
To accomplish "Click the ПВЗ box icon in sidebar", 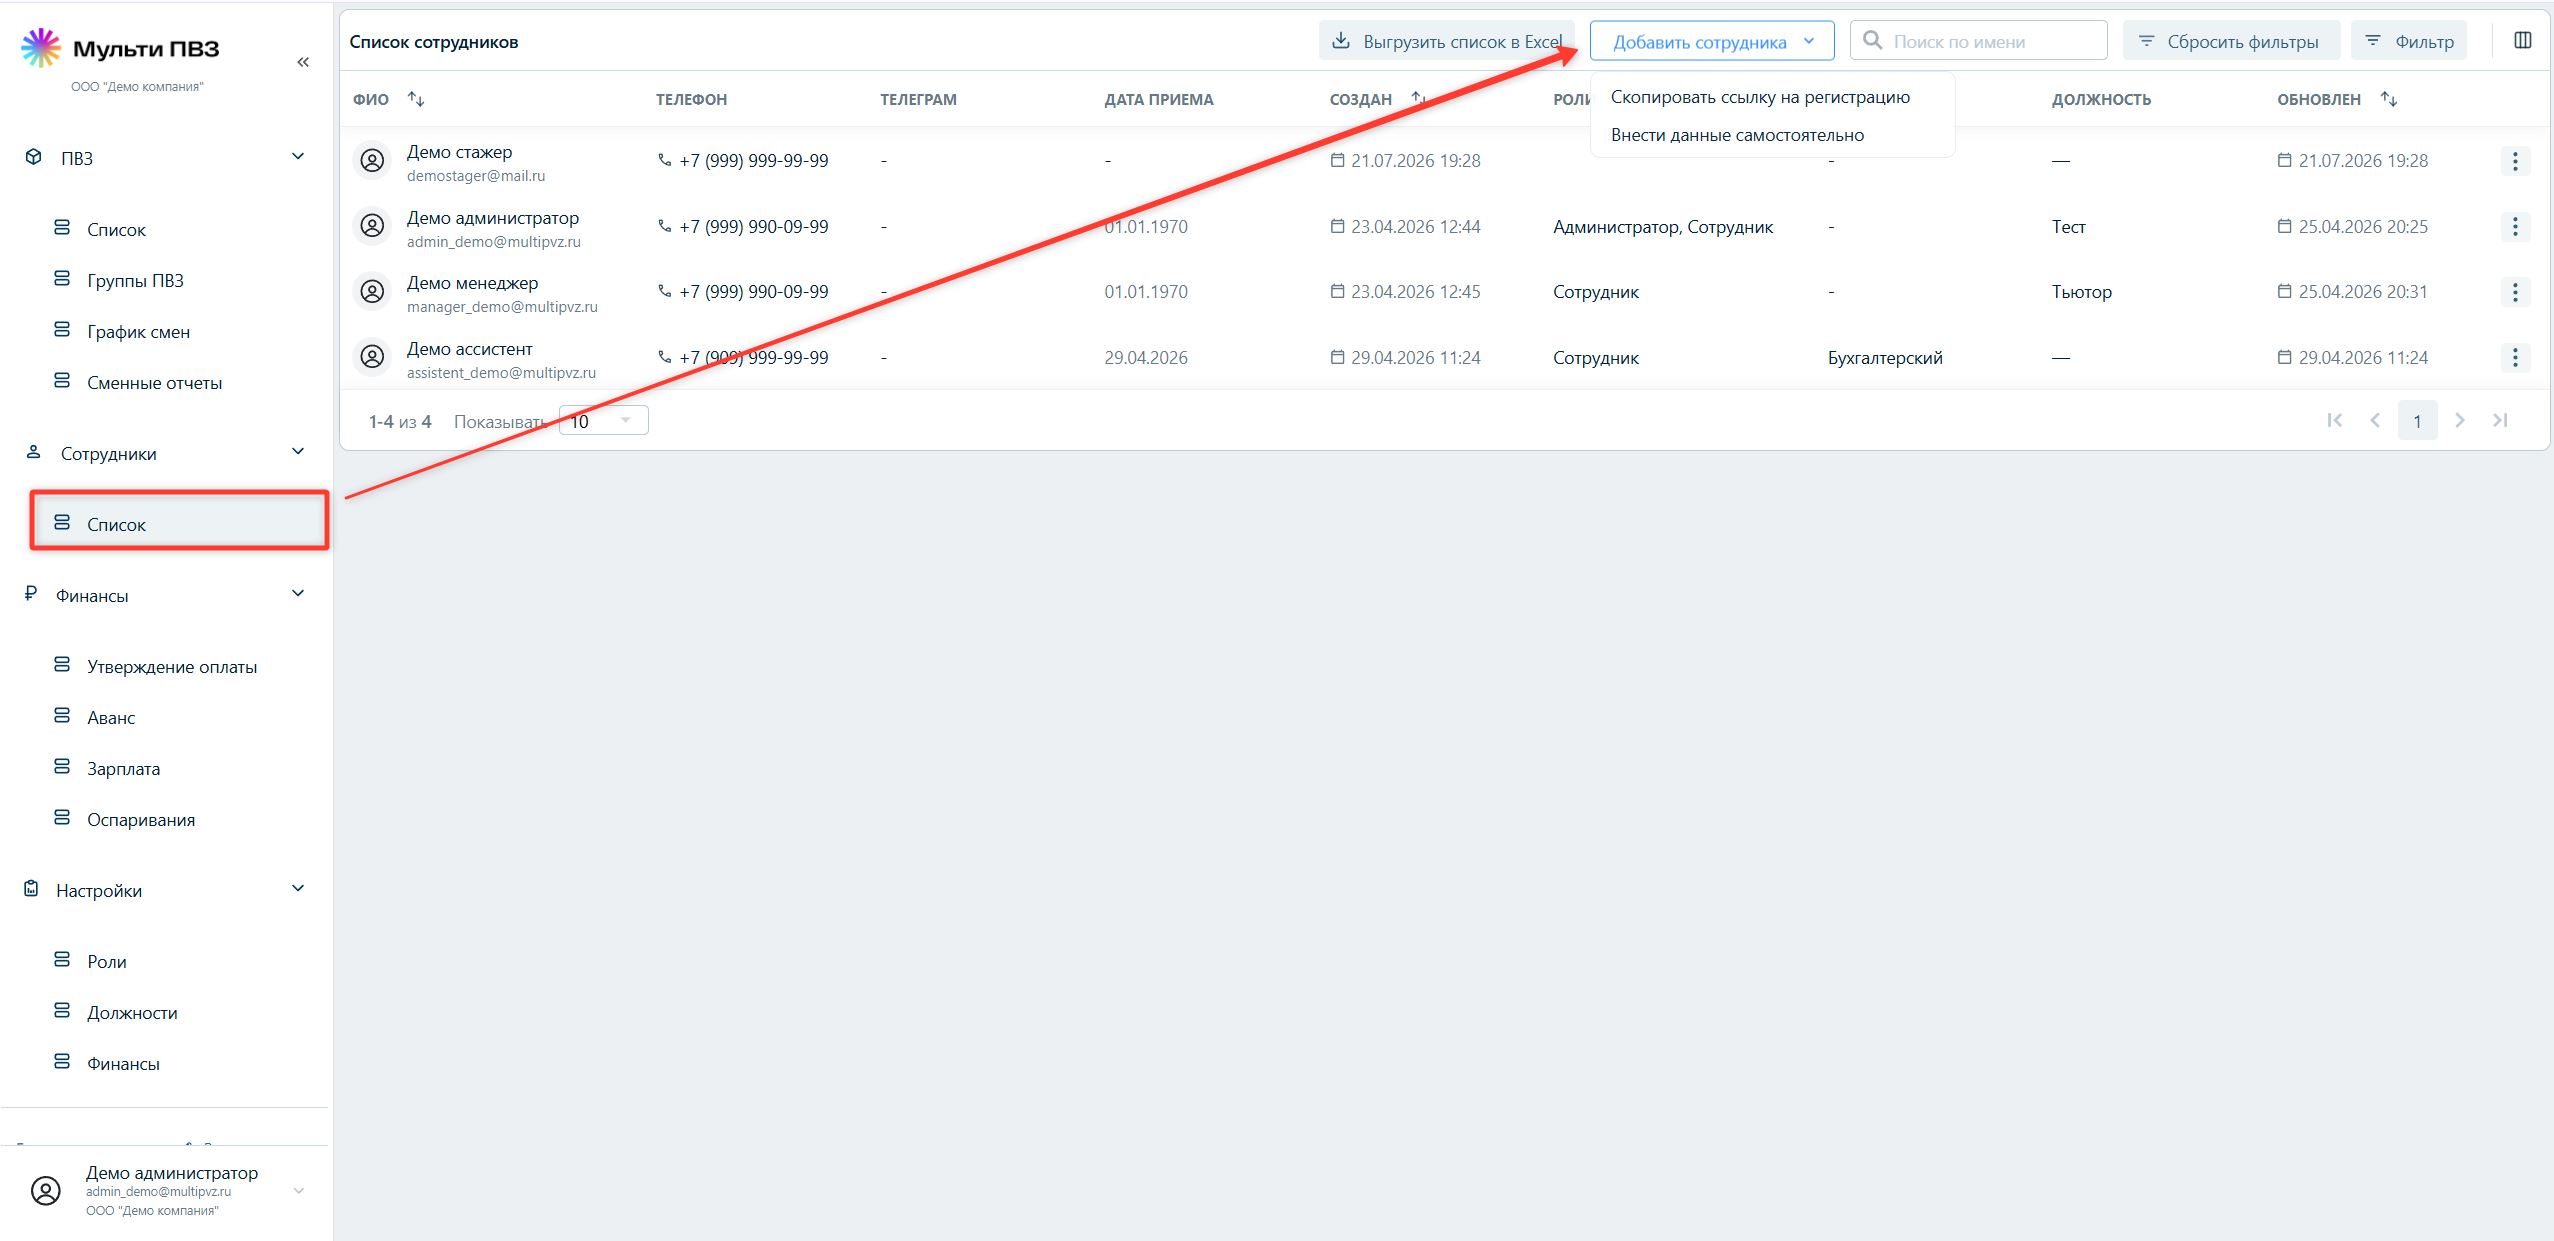I will (x=34, y=157).
